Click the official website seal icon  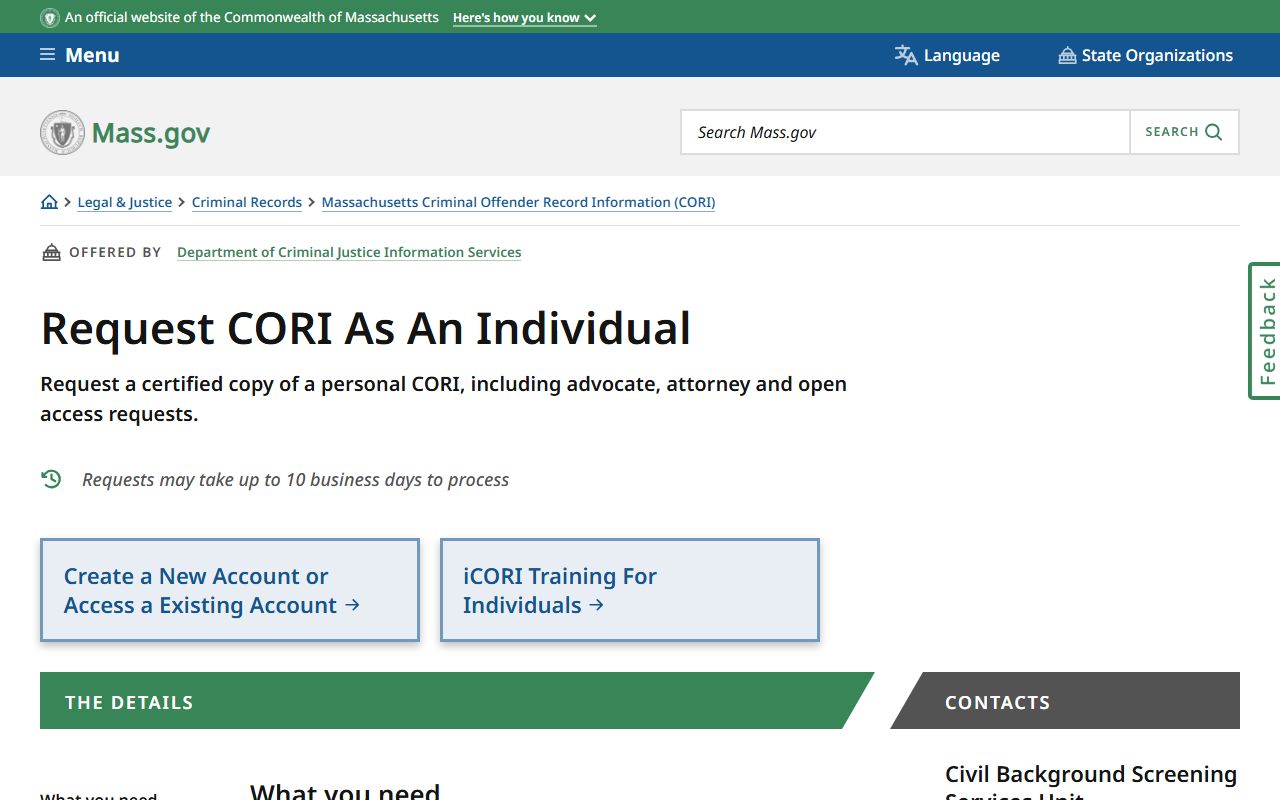pos(49,18)
